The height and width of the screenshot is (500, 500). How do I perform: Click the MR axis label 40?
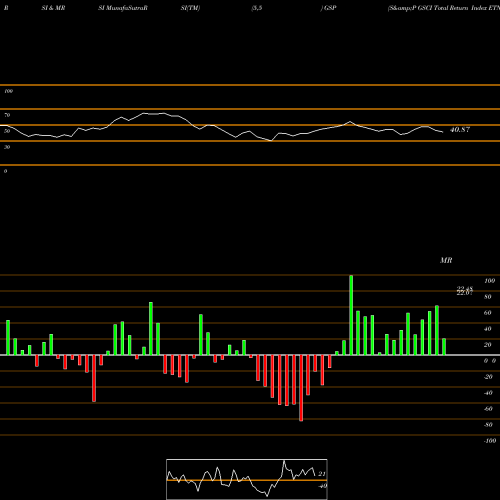488,329
